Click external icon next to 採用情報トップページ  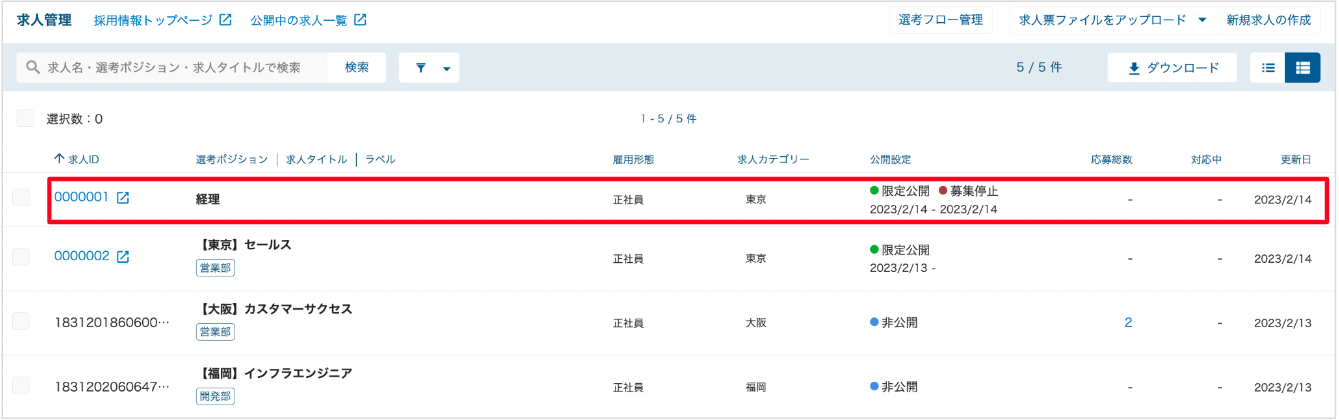coord(225,19)
